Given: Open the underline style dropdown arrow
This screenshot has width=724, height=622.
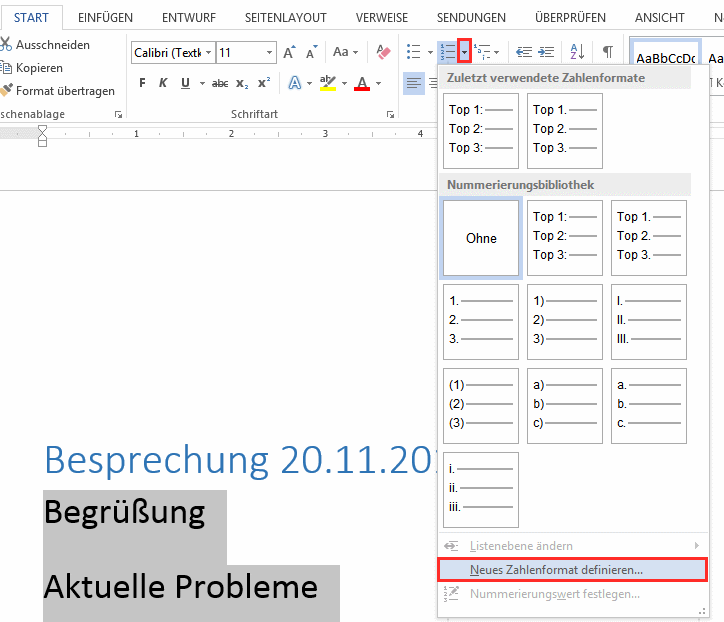Looking at the screenshot, I should (x=202, y=84).
